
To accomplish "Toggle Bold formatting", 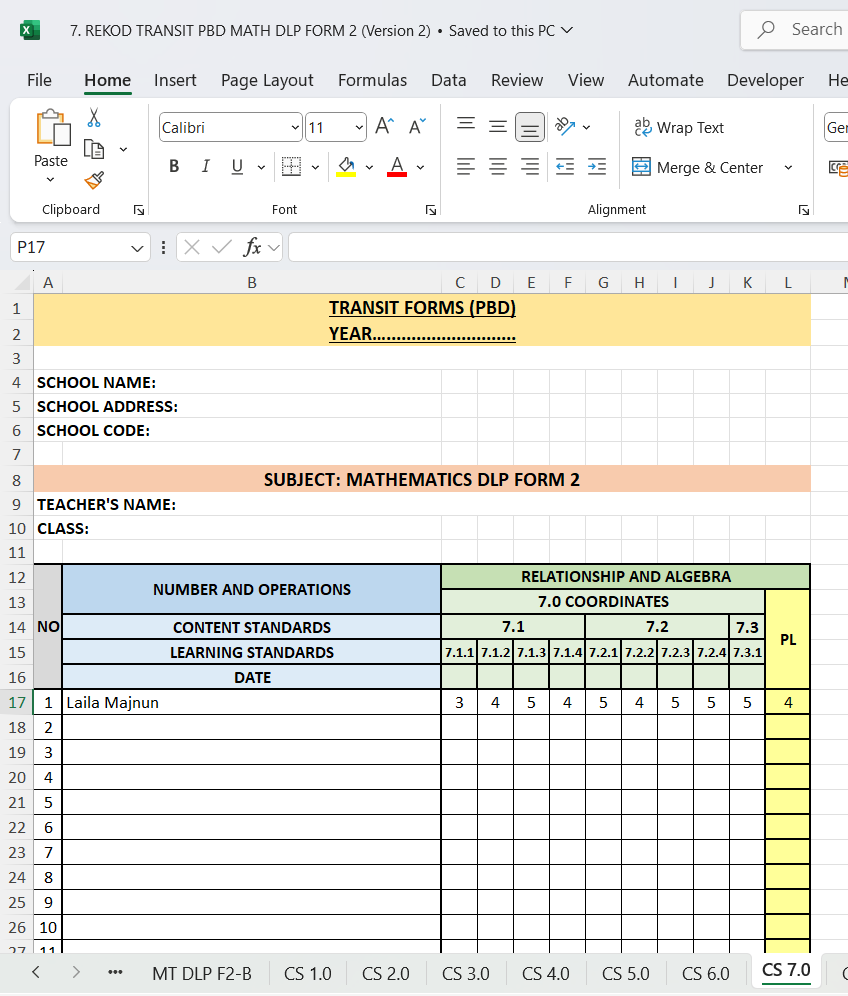I will click(174, 167).
